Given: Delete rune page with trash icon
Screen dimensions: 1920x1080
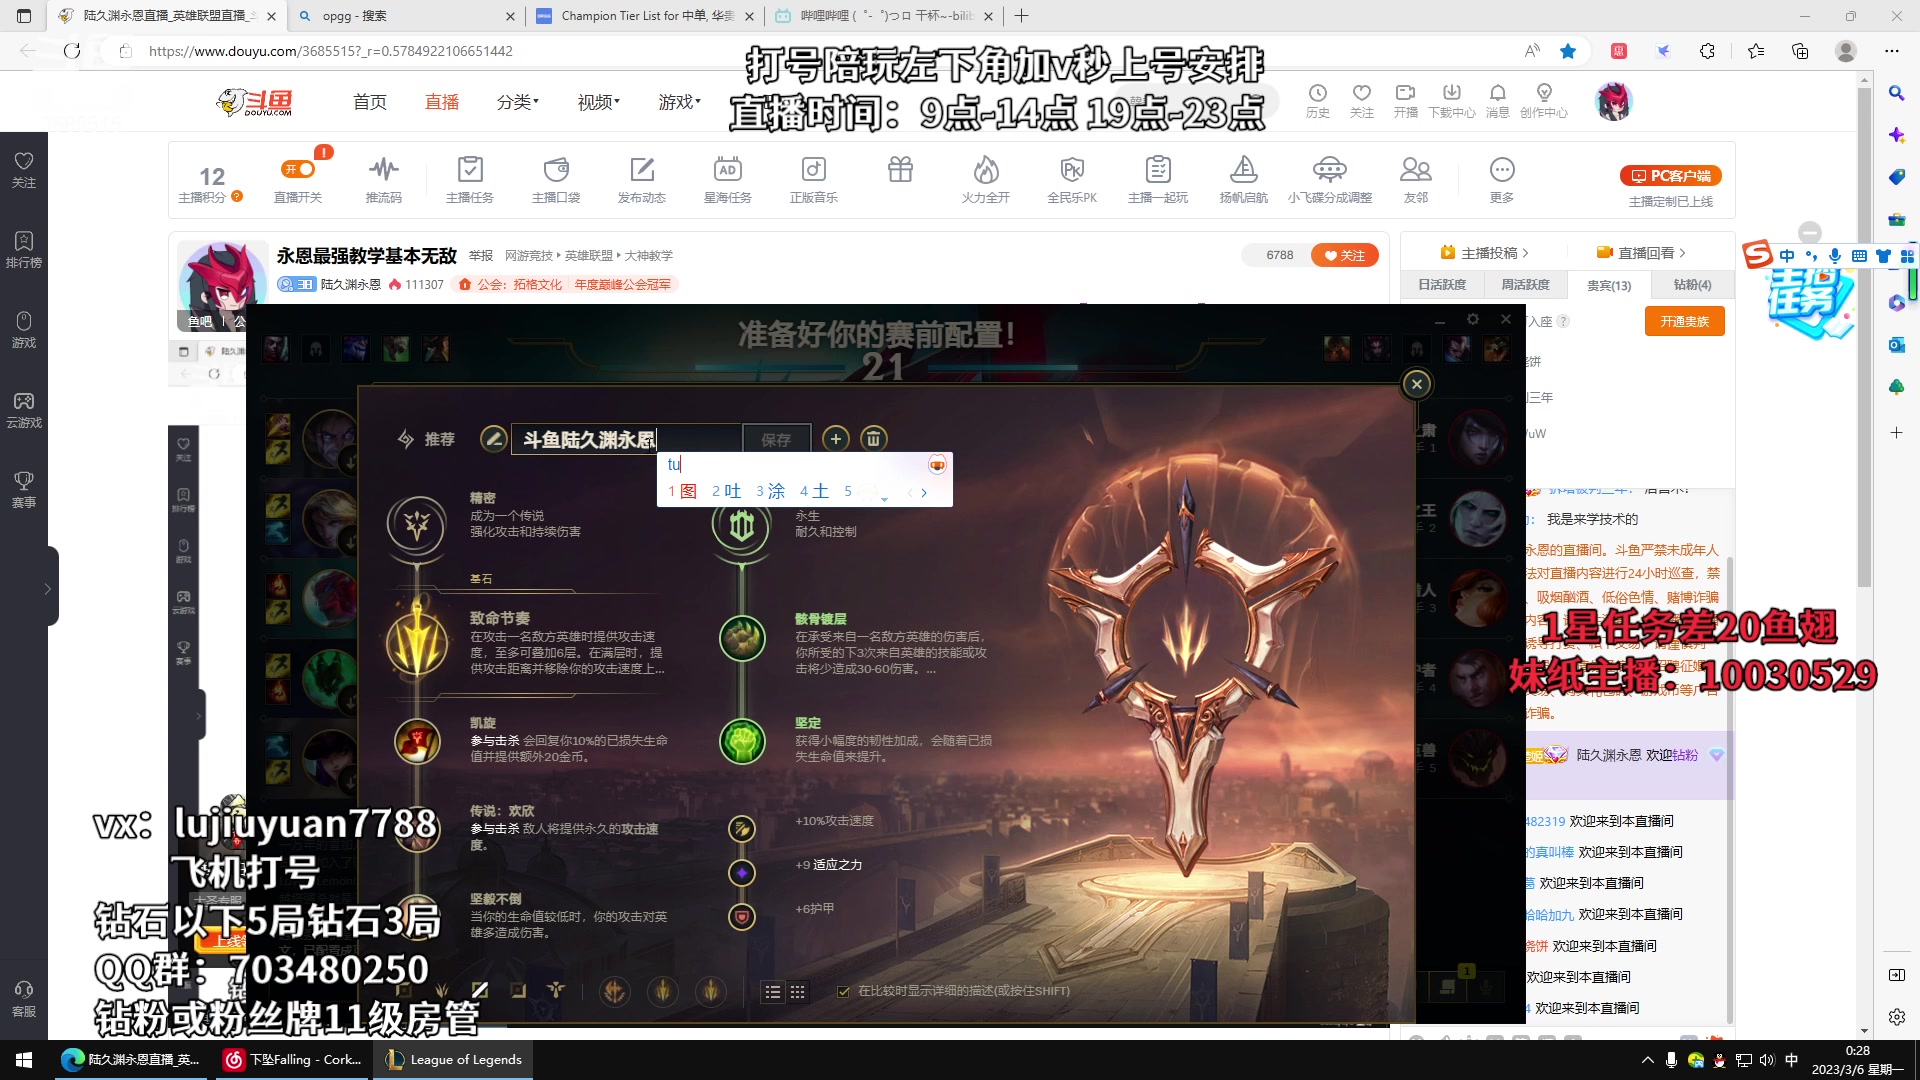Looking at the screenshot, I should [873, 438].
